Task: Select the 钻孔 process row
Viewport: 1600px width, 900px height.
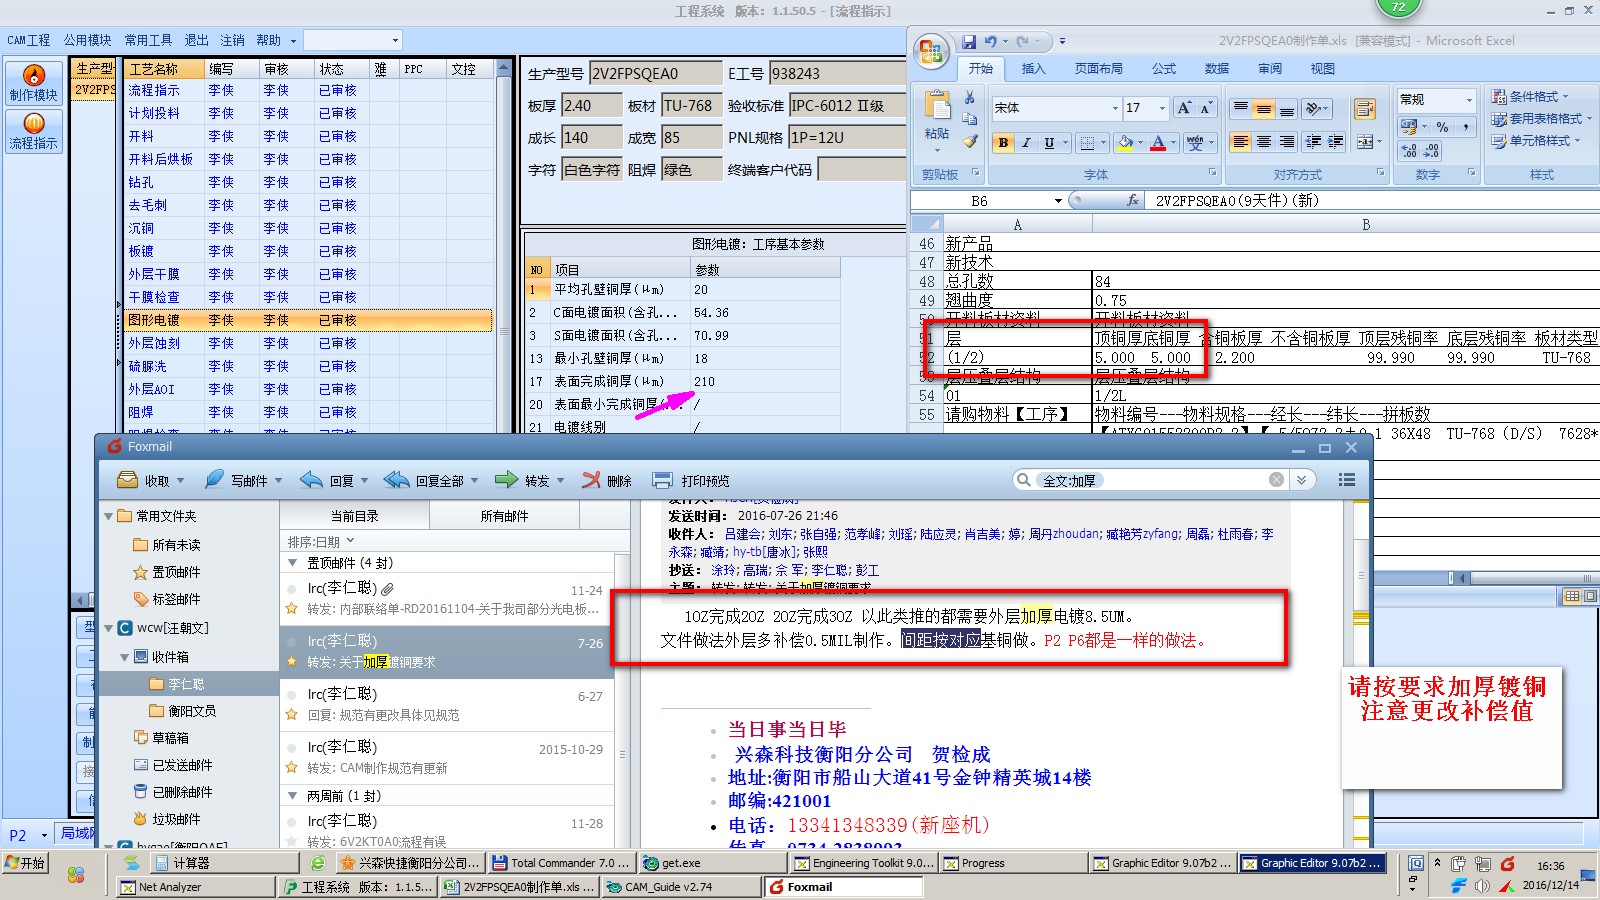Action: click(x=310, y=182)
